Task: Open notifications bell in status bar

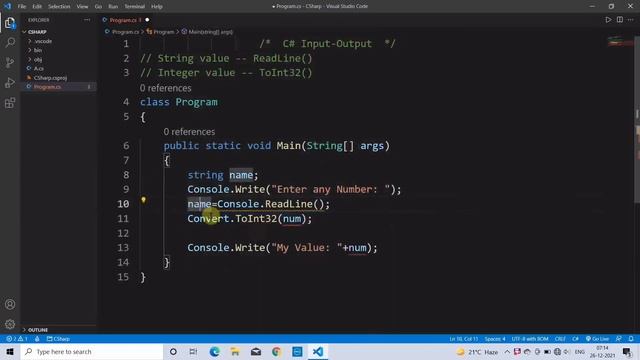Action: pos(631,339)
